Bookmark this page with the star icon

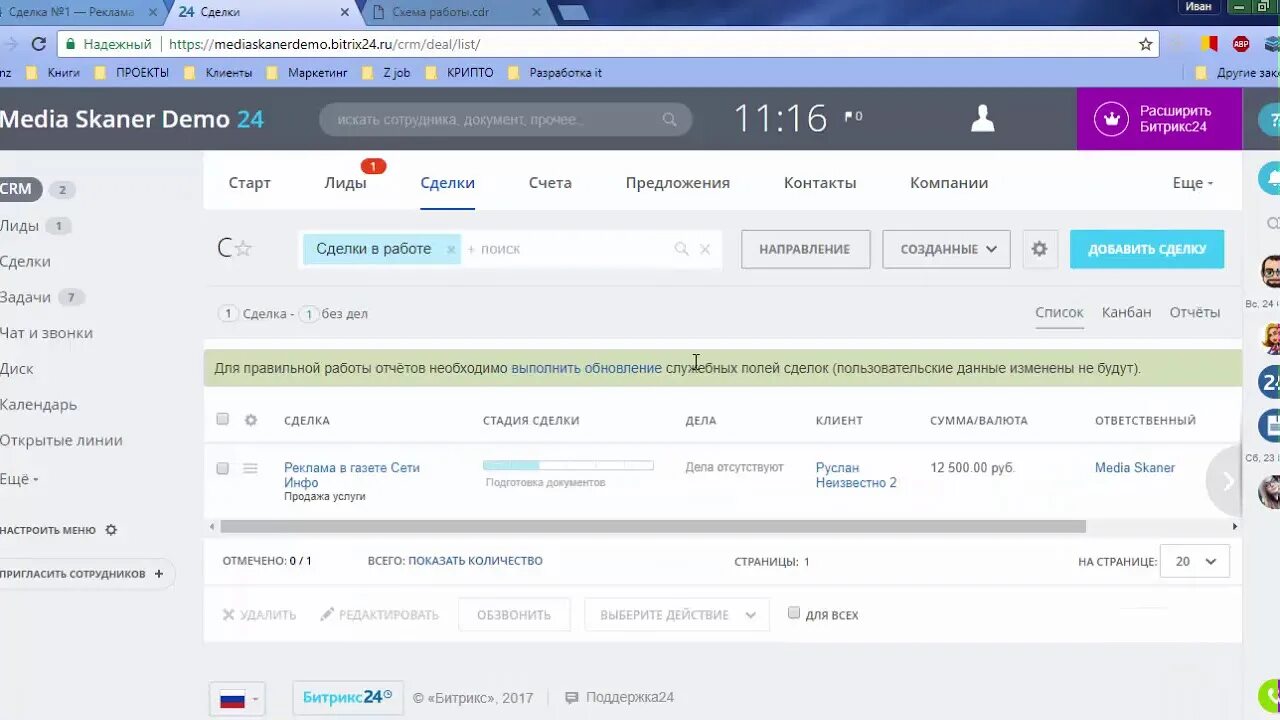(1146, 44)
